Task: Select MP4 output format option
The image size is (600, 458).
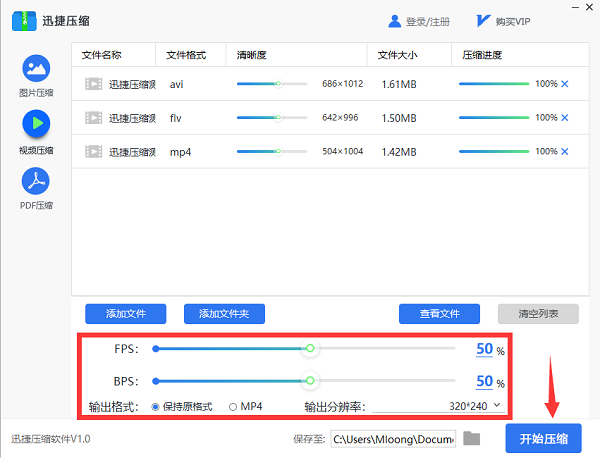Action: (x=233, y=407)
